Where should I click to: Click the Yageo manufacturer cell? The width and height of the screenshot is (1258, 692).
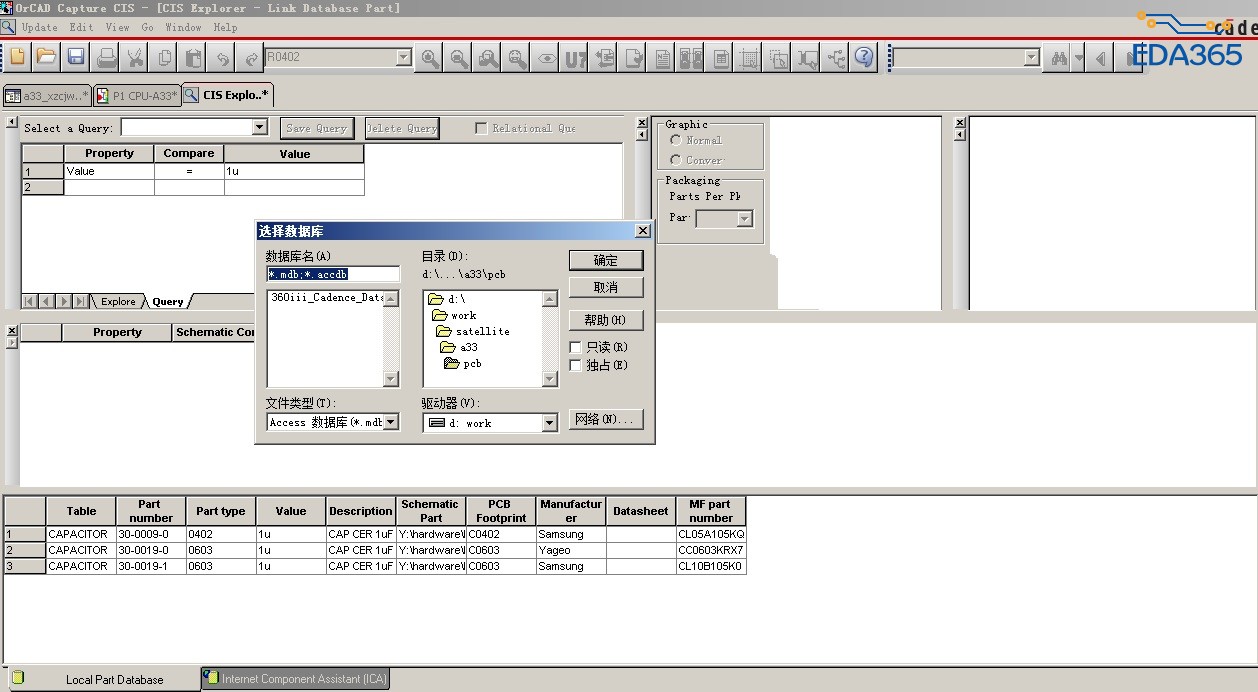571,550
